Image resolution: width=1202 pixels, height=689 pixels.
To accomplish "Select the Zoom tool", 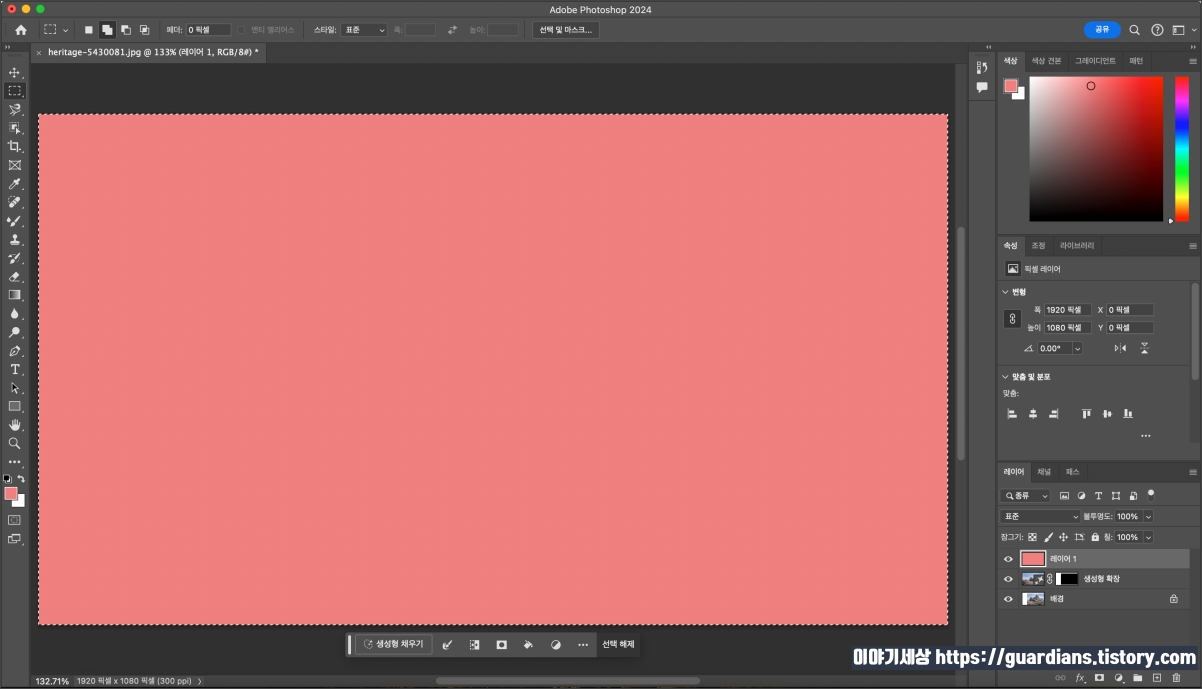I will (x=14, y=443).
